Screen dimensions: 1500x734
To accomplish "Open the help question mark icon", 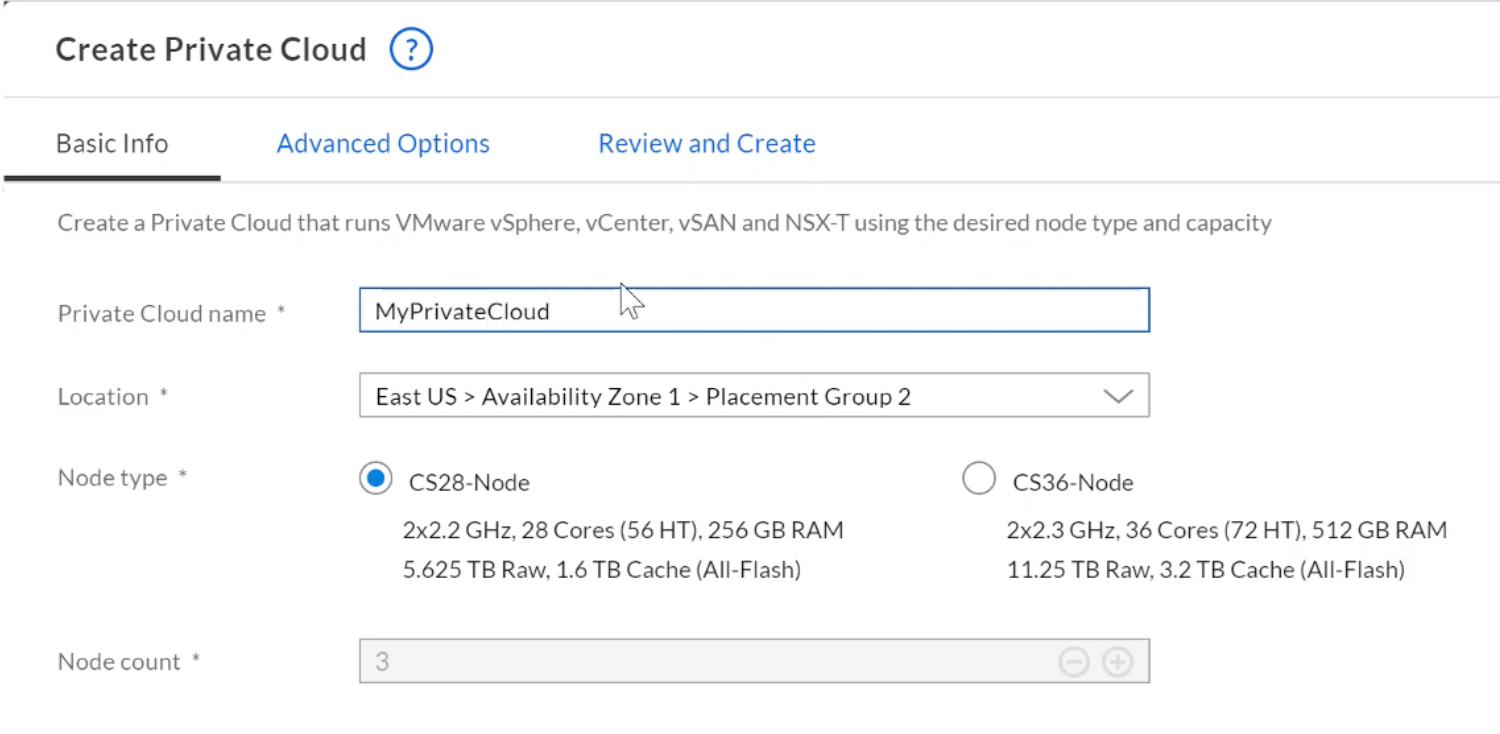I will pos(411,49).
